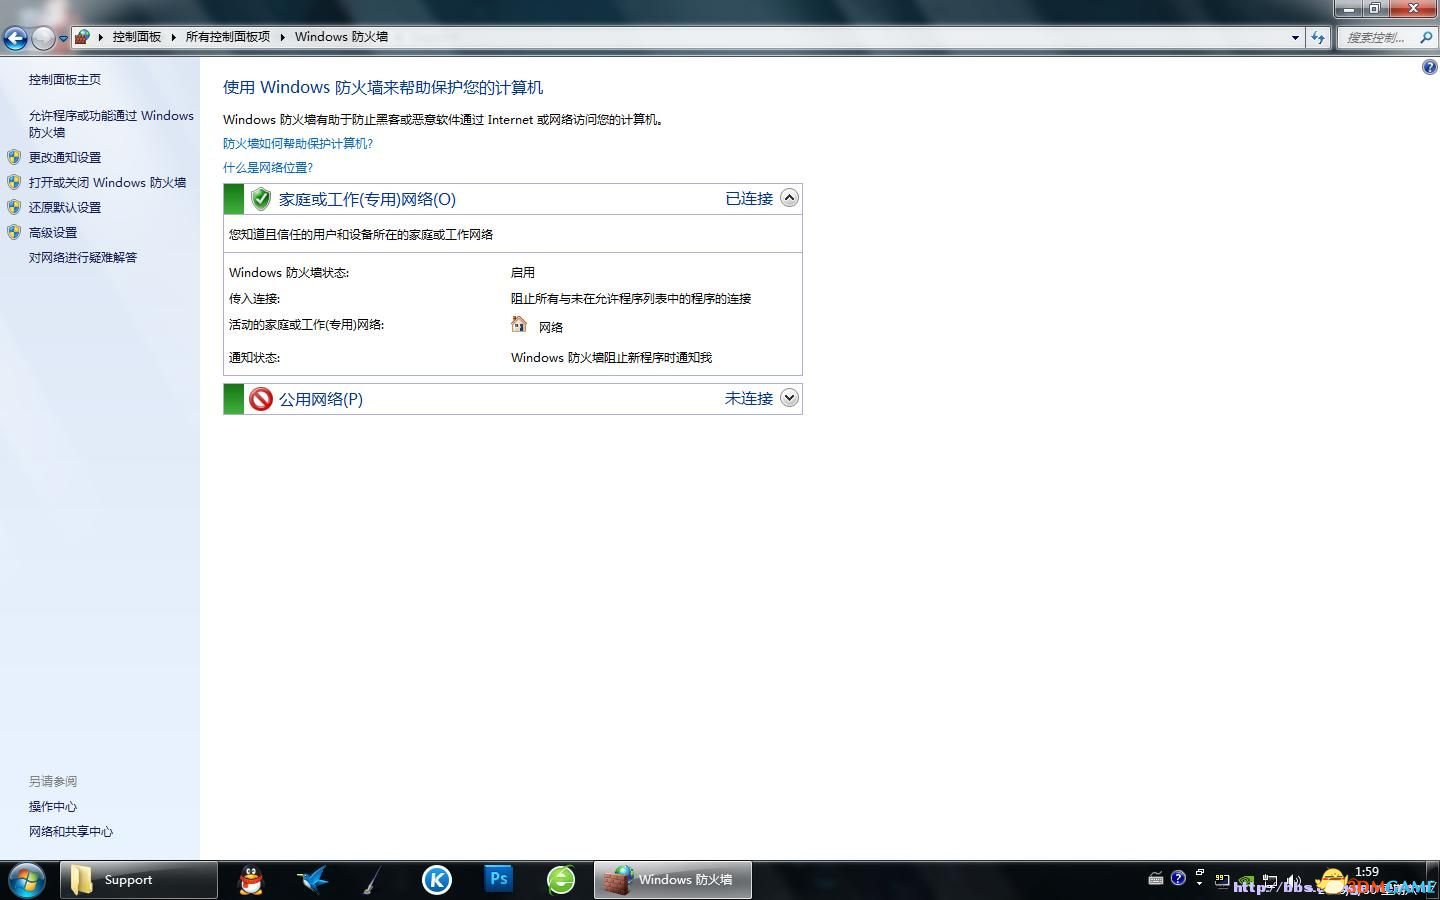Click the 启用 firewall state value
The image size is (1440, 900).
pos(523,272)
